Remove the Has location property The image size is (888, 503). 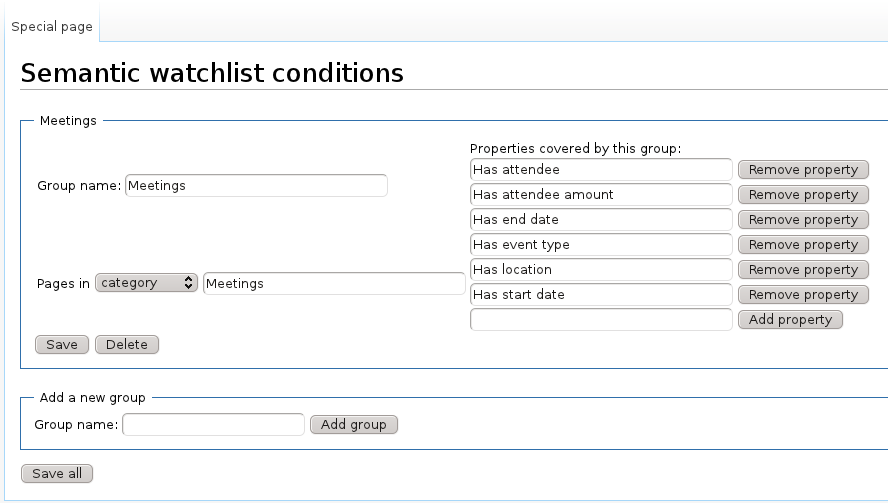pos(803,269)
